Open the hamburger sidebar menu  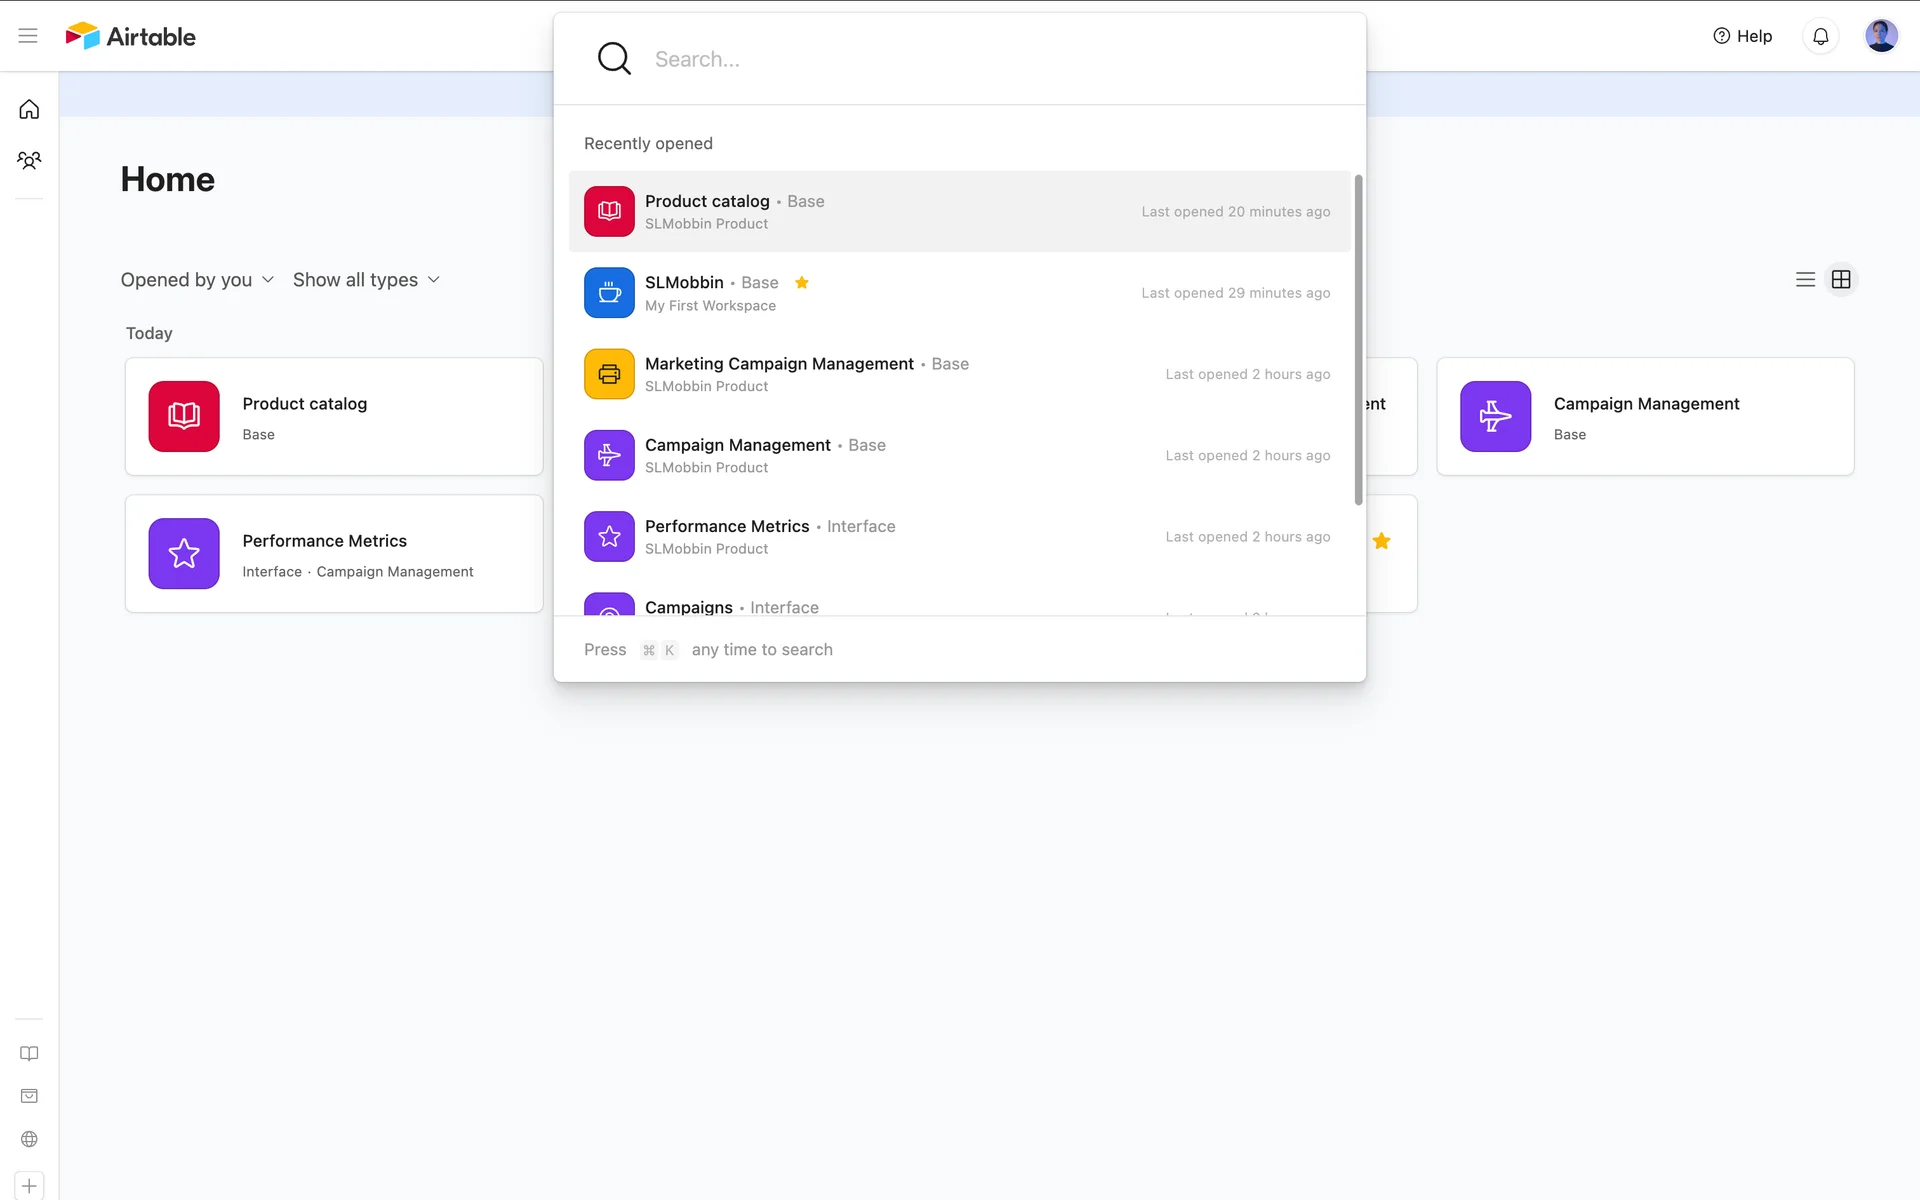[x=28, y=36]
